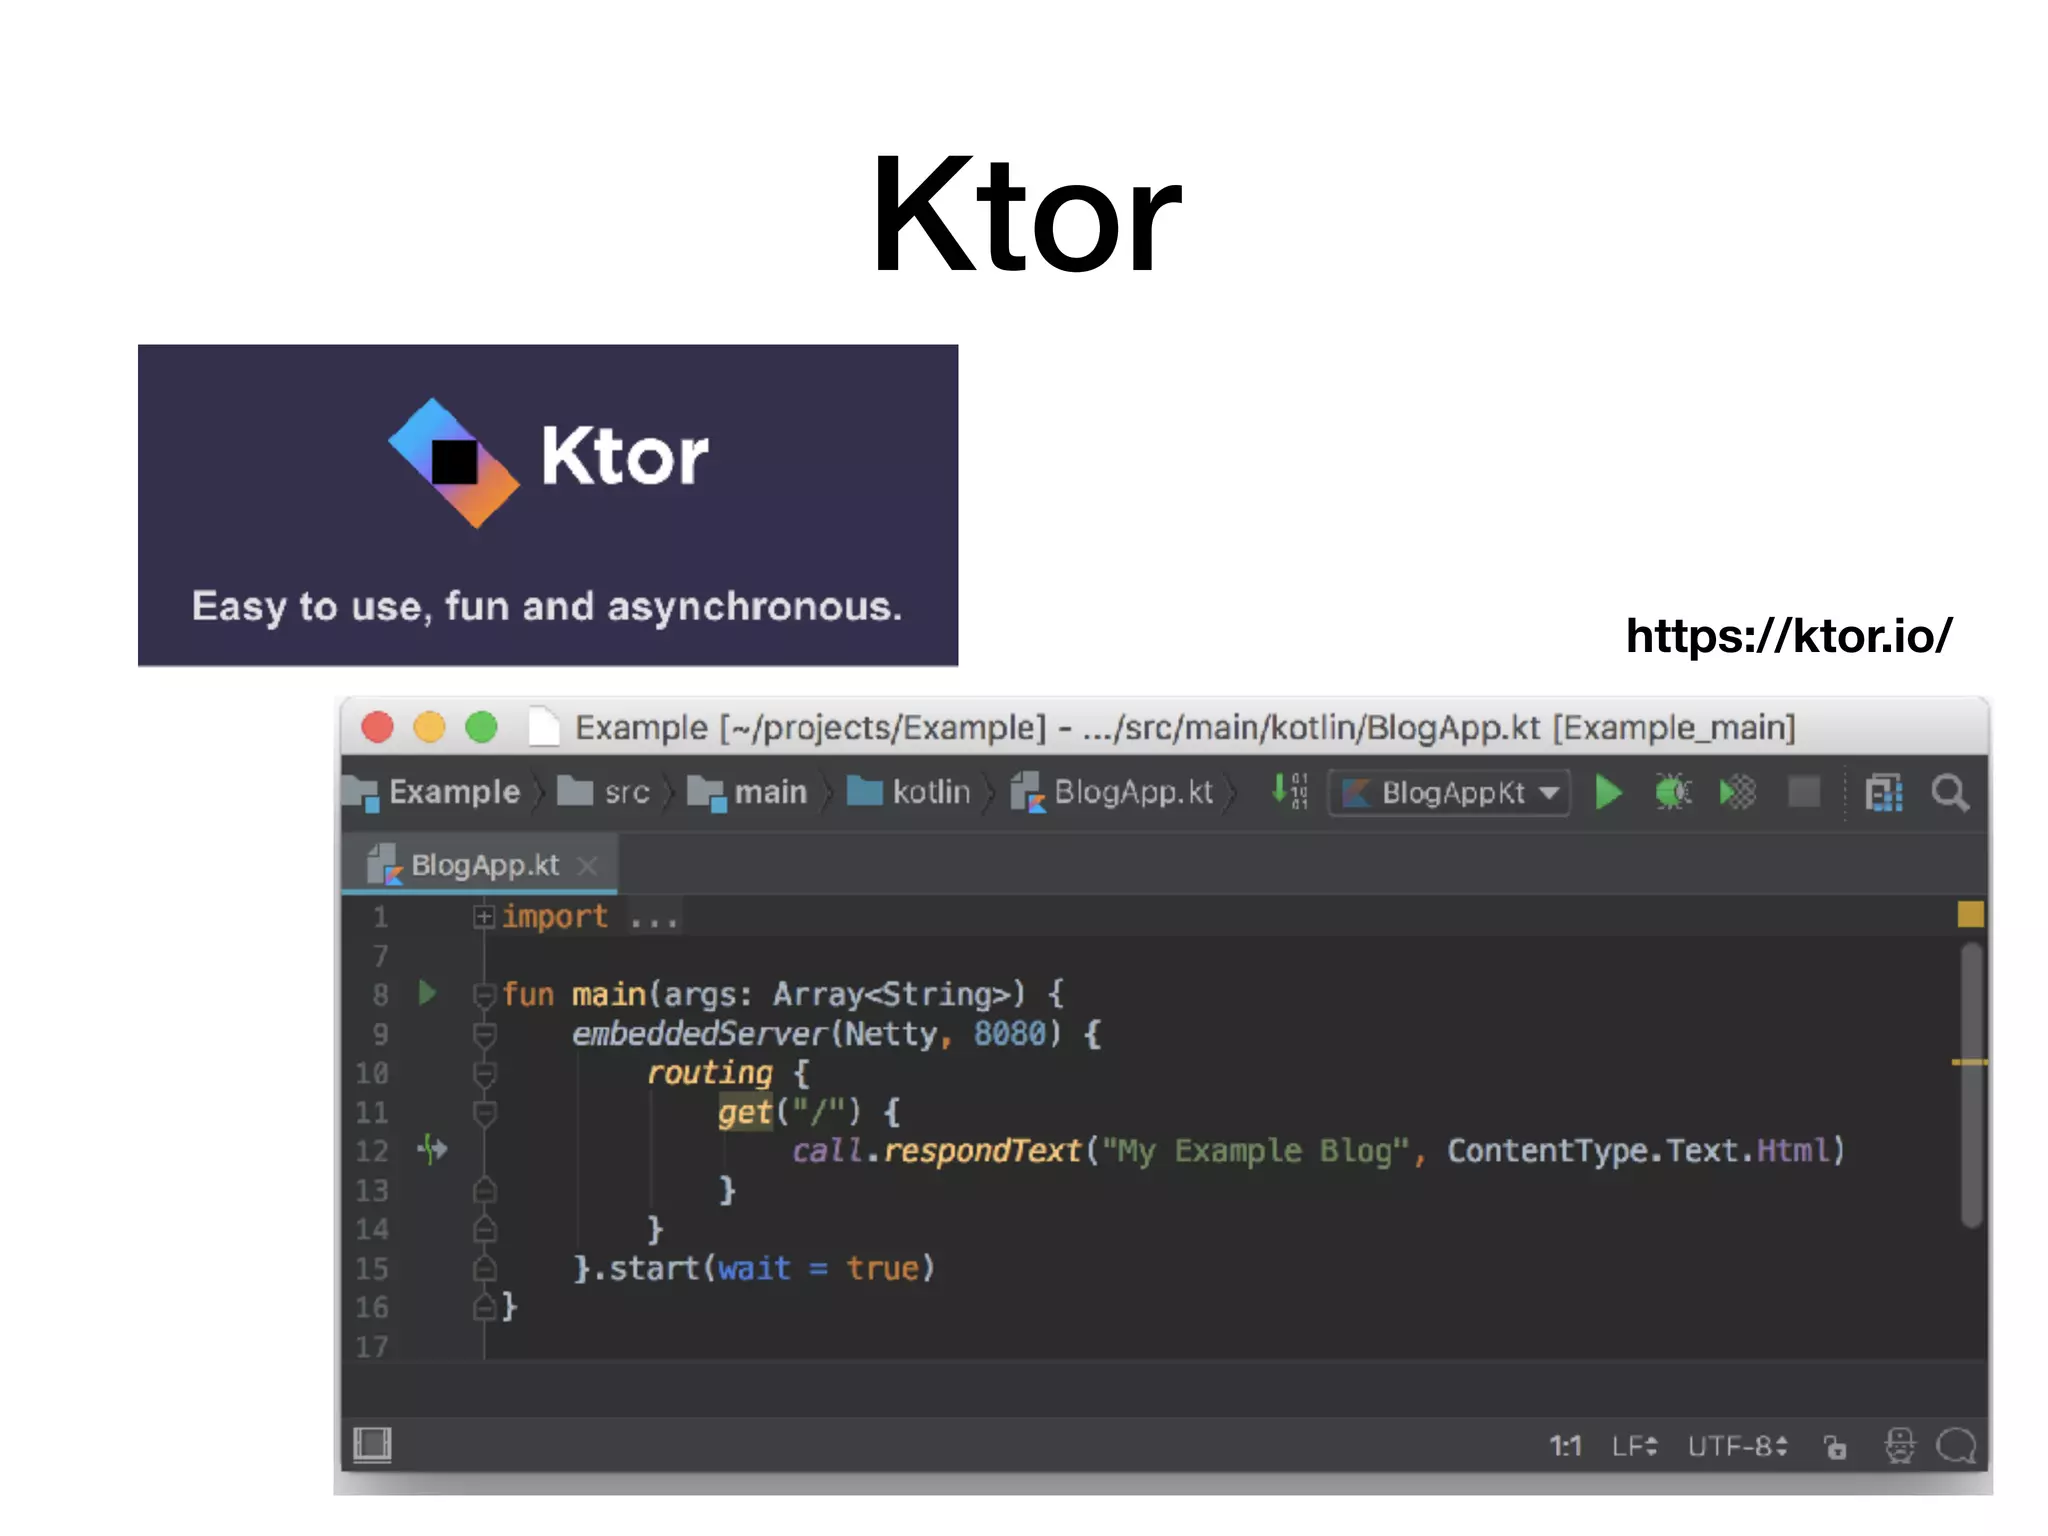Click Run with Coverage icon
This screenshot has height=1536, width=2048.
1738,793
